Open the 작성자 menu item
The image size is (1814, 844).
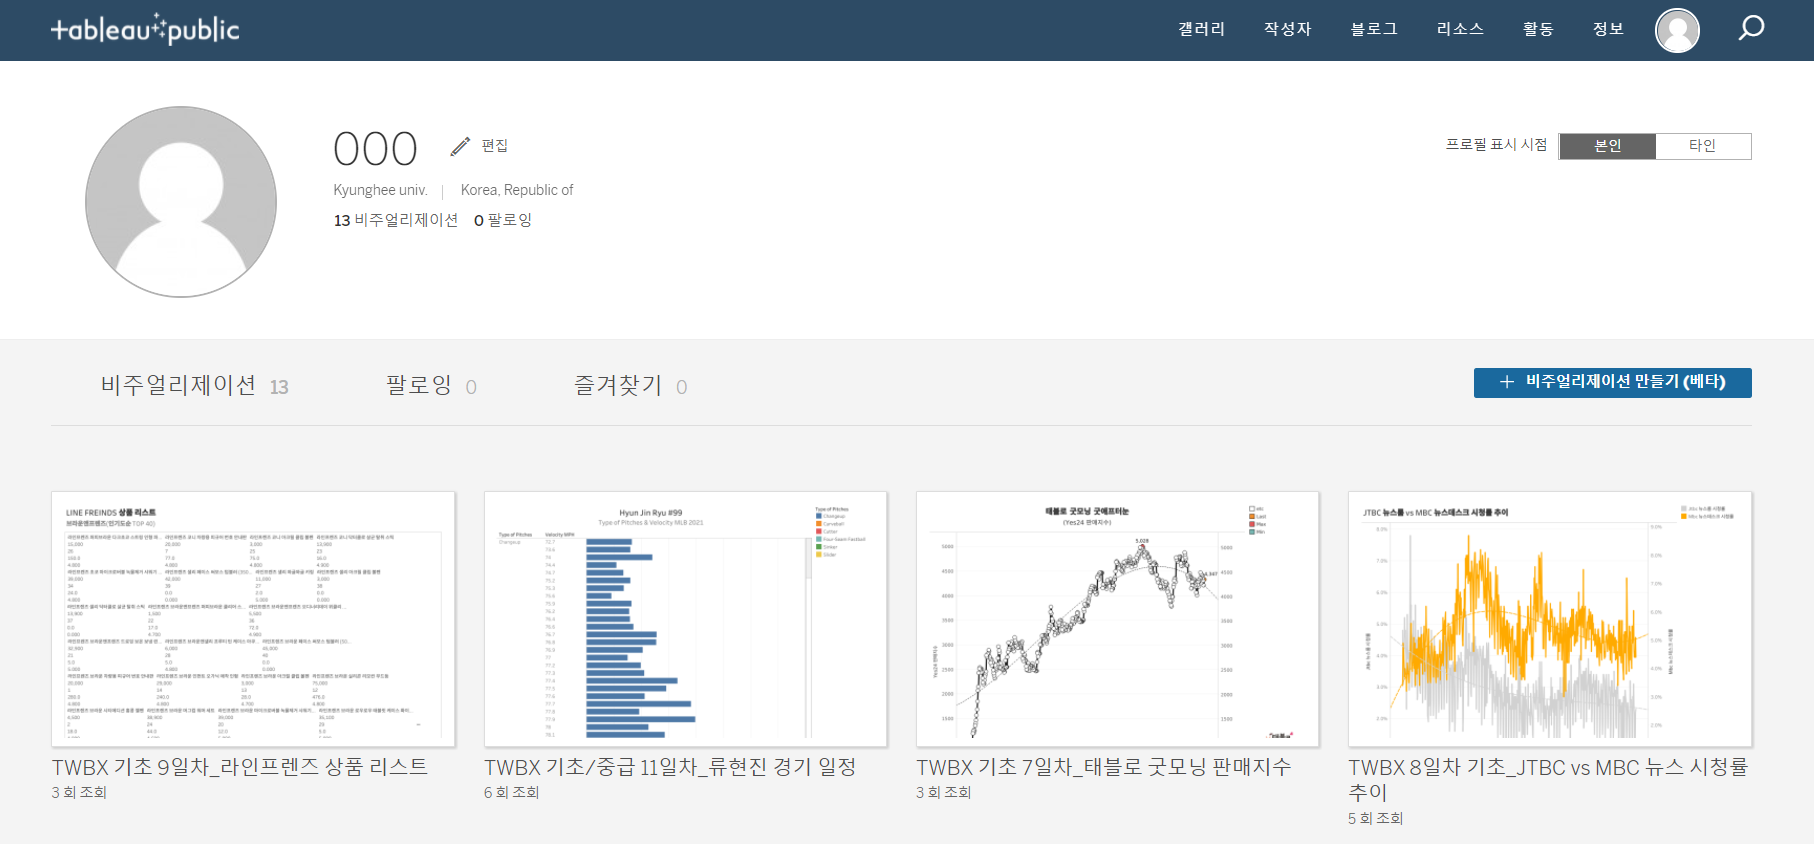(1287, 29)
